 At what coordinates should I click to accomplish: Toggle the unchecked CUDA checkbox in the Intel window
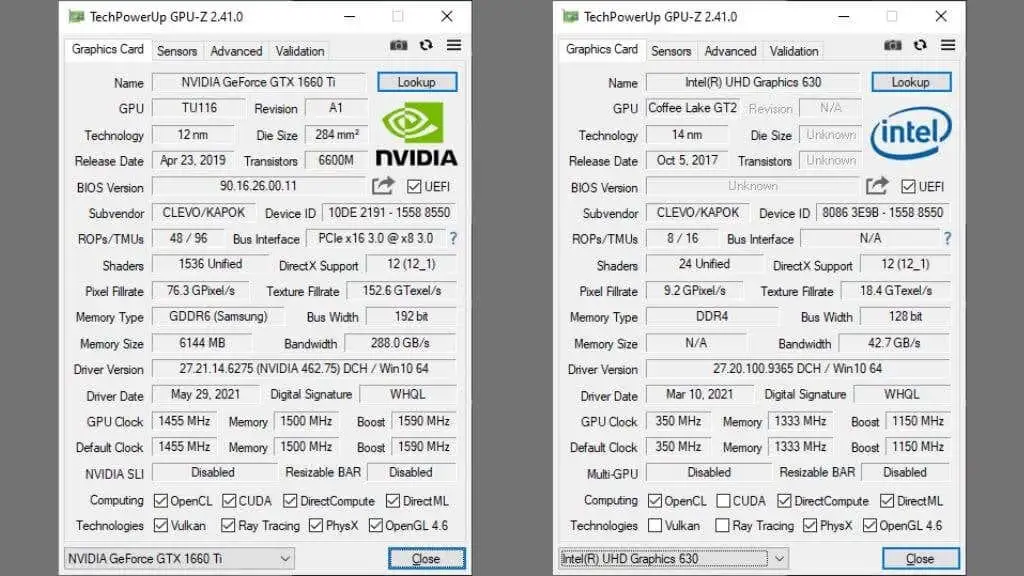(723, 501)
